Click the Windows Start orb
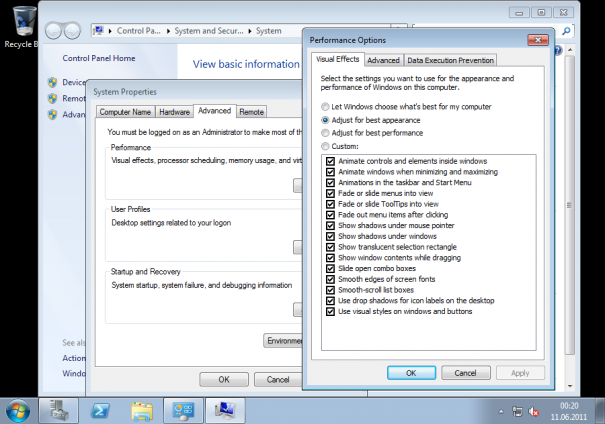This screenshot has height=424, width=605. 18,411
